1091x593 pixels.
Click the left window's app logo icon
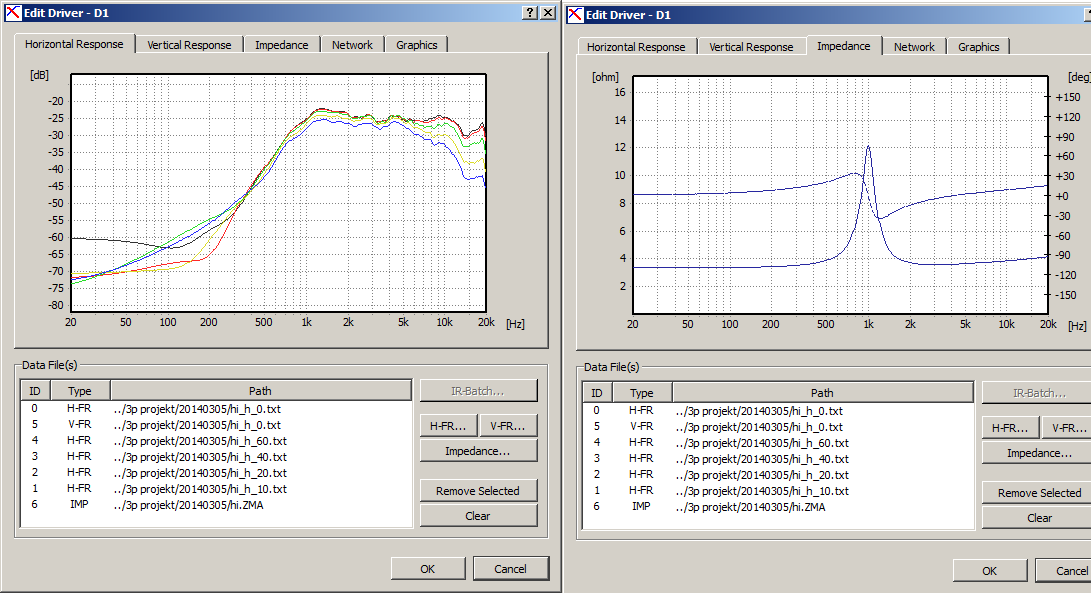coord(13,13)
